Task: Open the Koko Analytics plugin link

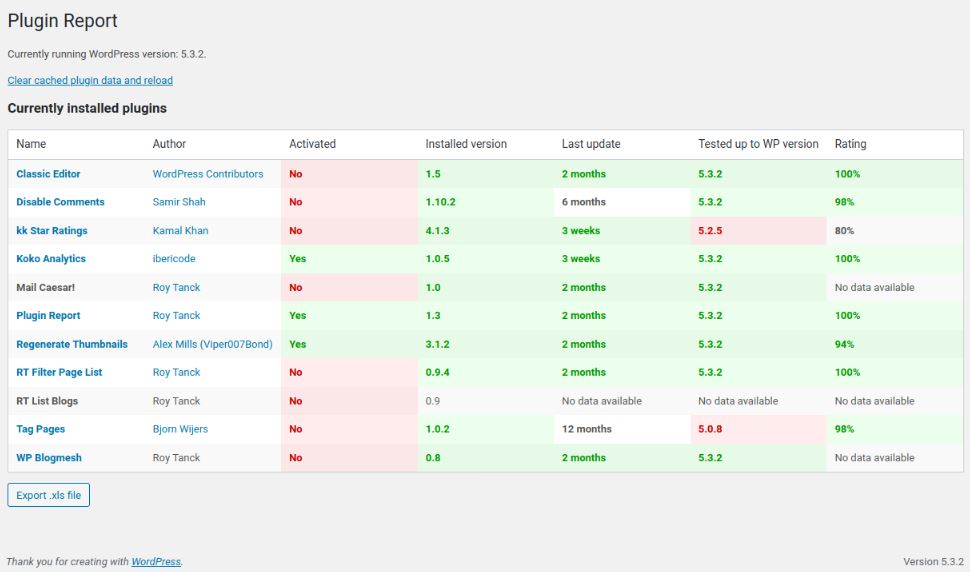Action: pos(51,258)
